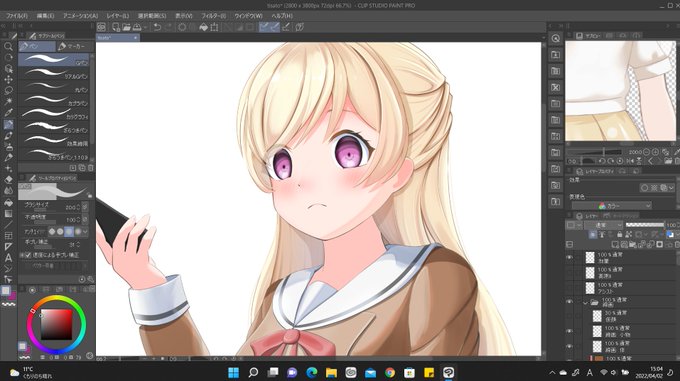
Task: Open 編集(E) menu
Action: pyautogui.click(x=46, y=16)
